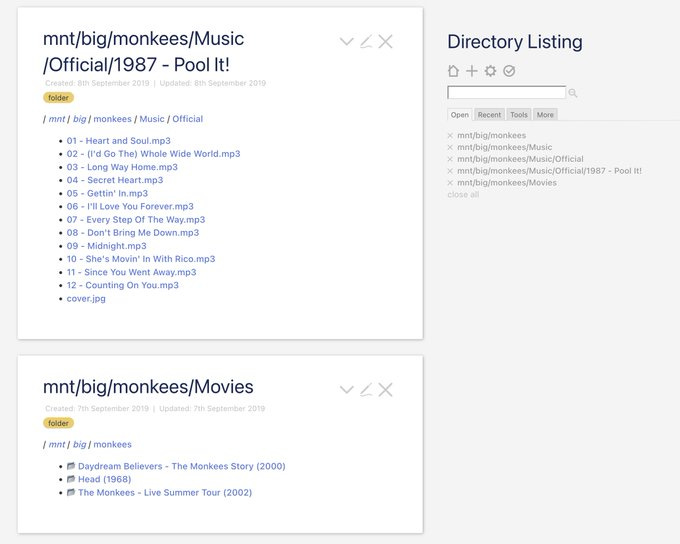
Task: Open the control panel gear icon
Action: pos(490,71)
